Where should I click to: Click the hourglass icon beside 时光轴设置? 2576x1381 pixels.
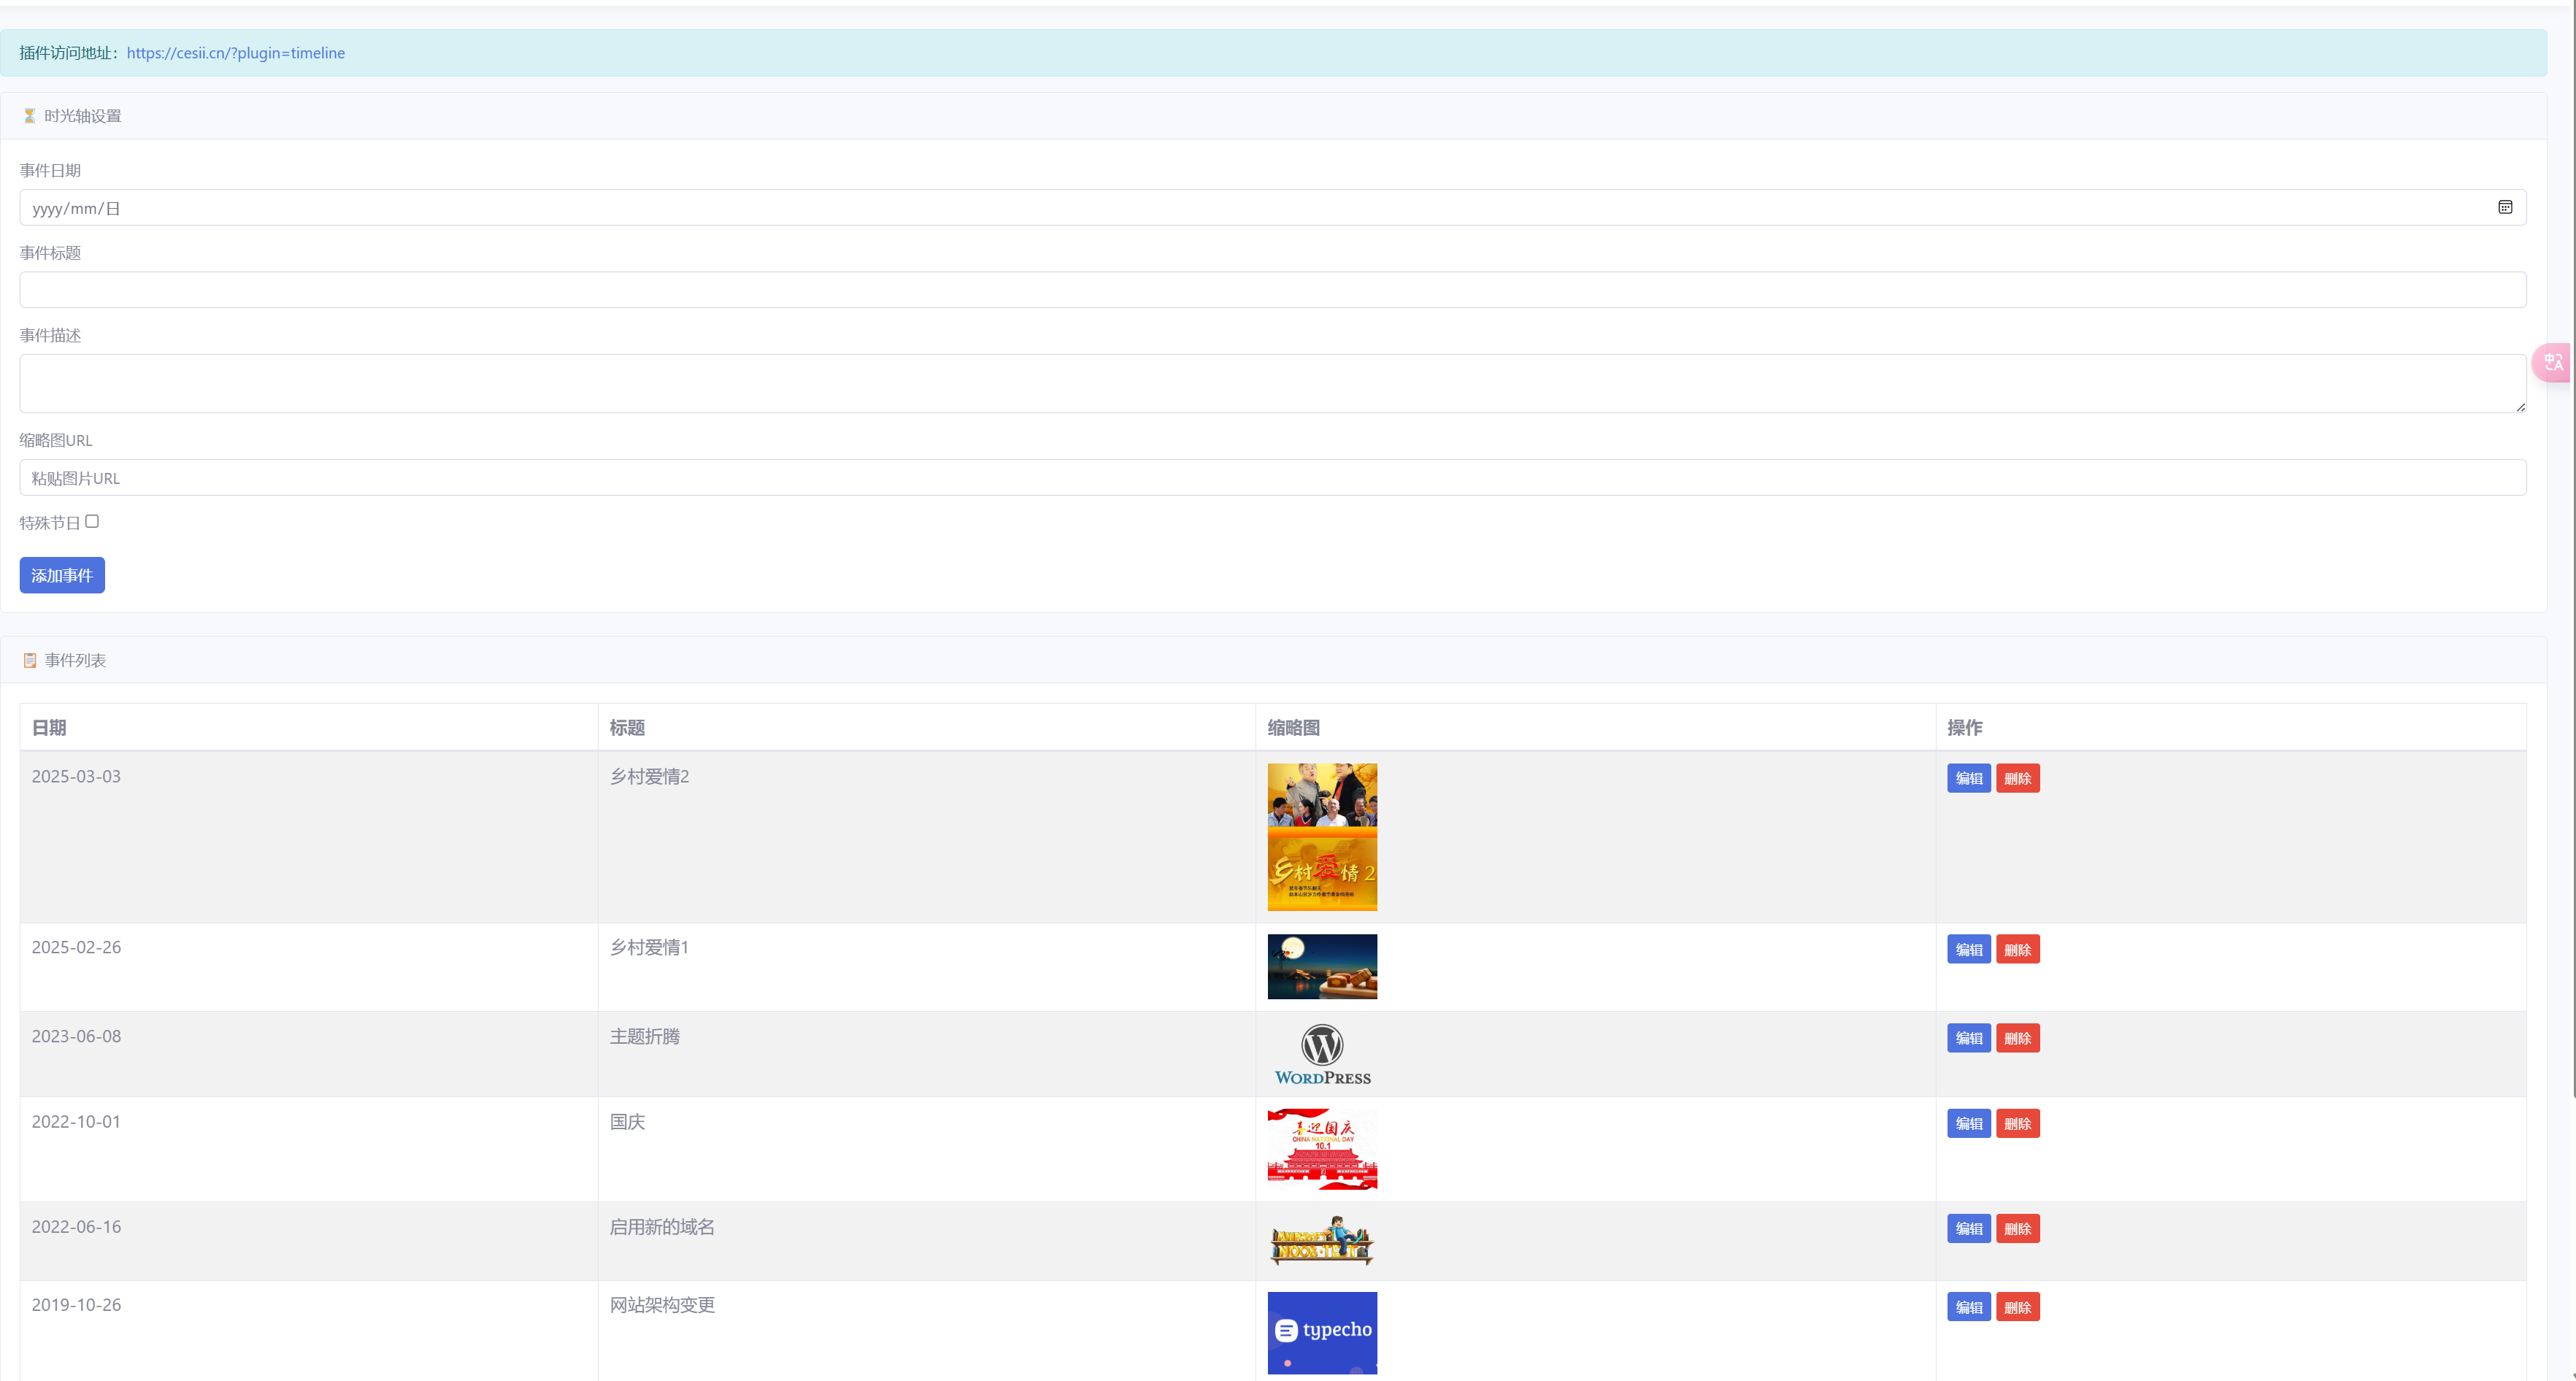point(29,116)
